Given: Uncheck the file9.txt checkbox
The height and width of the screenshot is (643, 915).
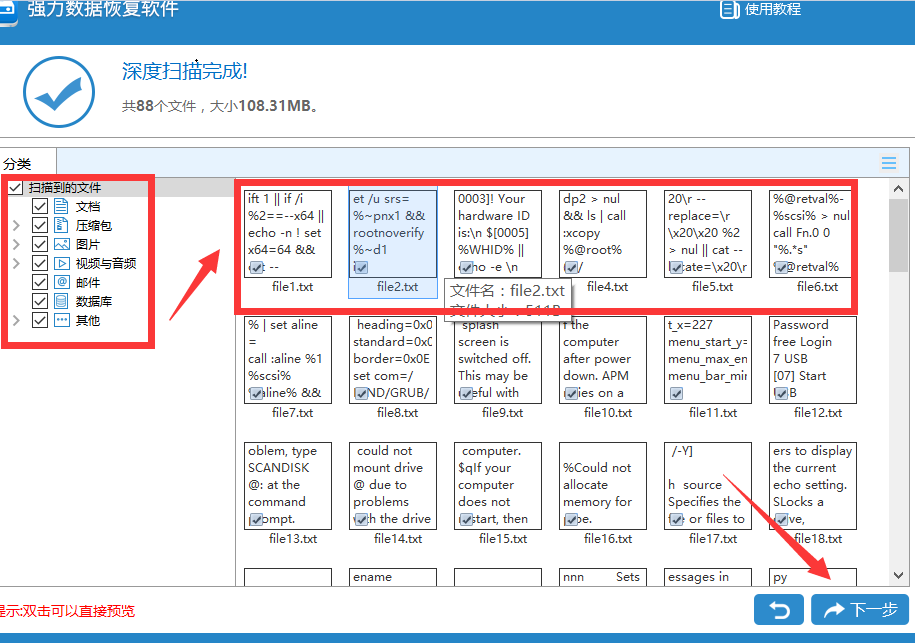Looking at the screenshot, I should (x=466, y=394).
